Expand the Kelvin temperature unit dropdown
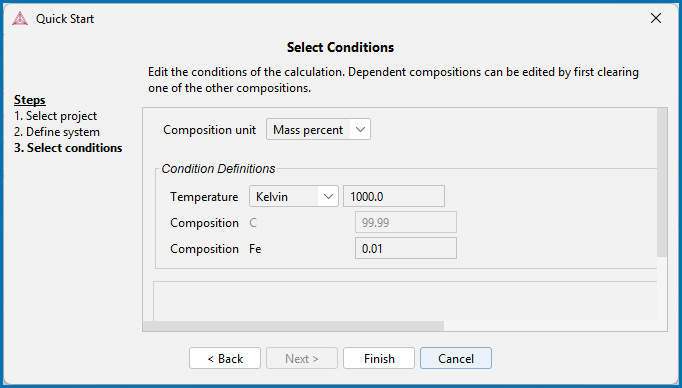The width and height of the screenshot is (682, 388). 294,197
